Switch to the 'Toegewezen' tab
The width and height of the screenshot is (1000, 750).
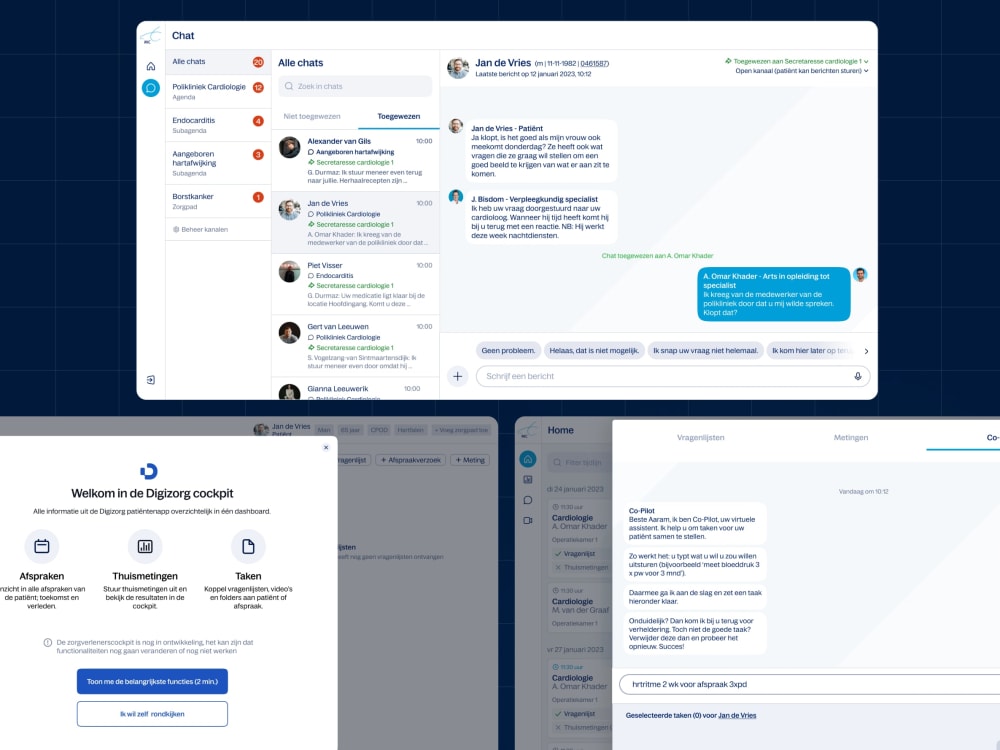click(x=399, y=116)
